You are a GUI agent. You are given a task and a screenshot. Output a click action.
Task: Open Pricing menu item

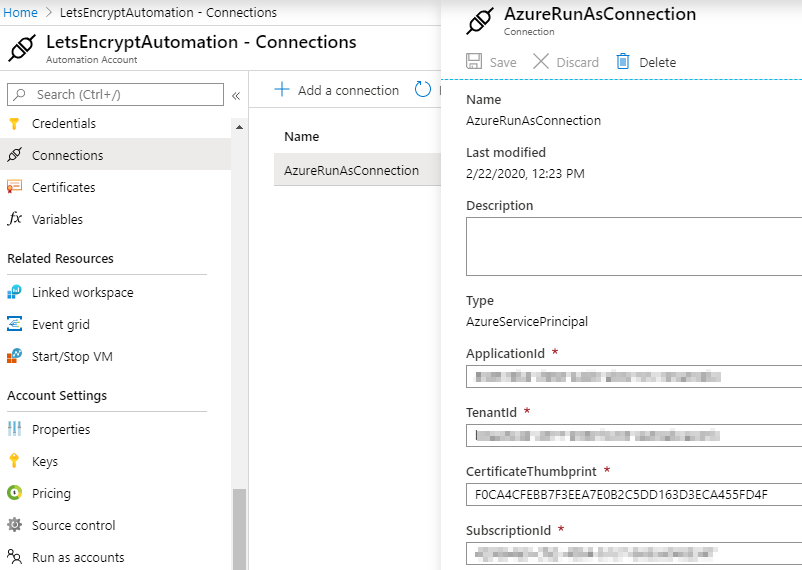[x=51, y=493]
